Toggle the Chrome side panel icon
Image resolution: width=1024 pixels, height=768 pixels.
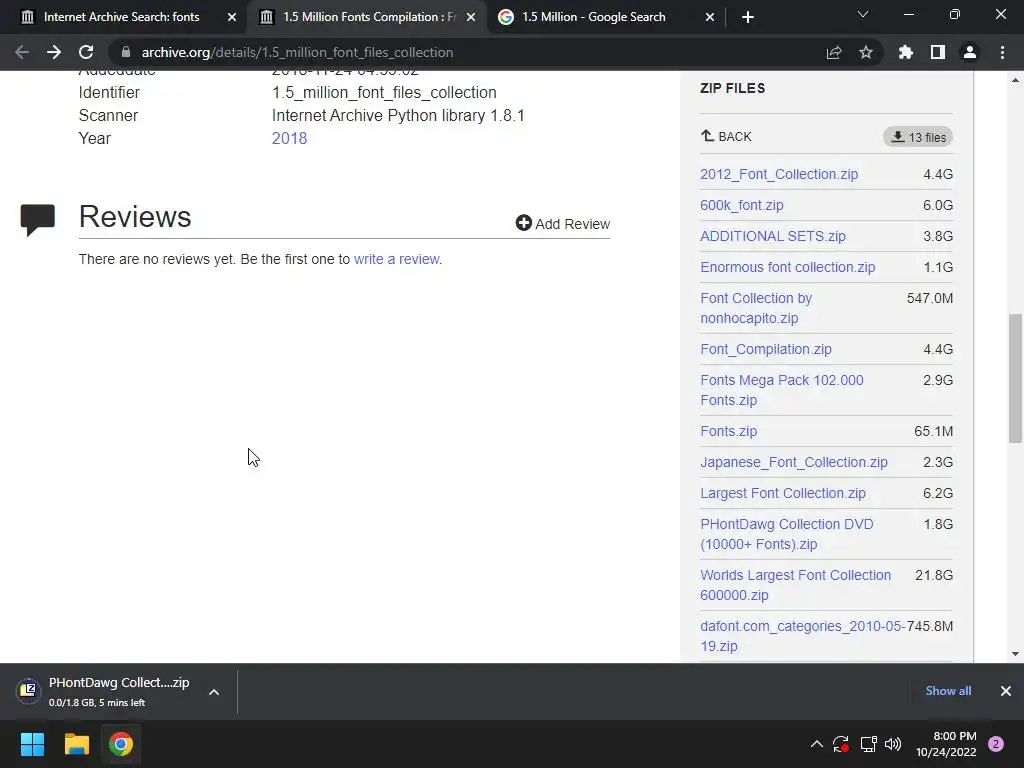click(938, 52)
